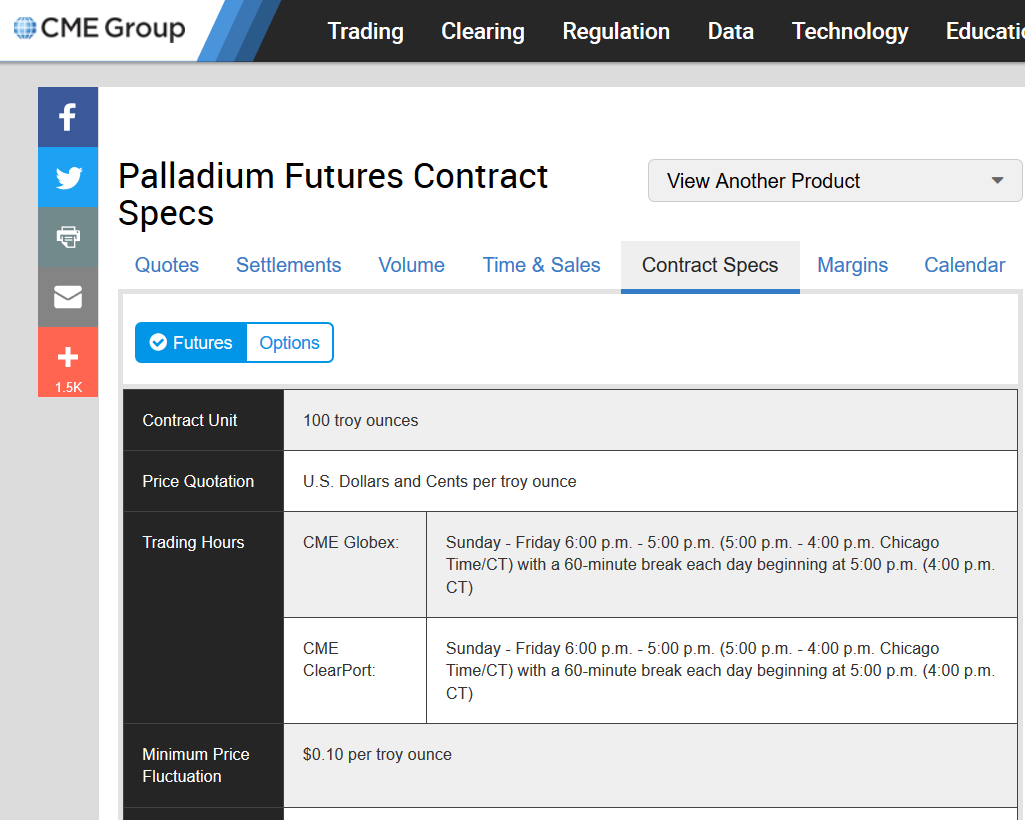
Task: Select the Futures toggle option
Action: click(x=191, y=343)
